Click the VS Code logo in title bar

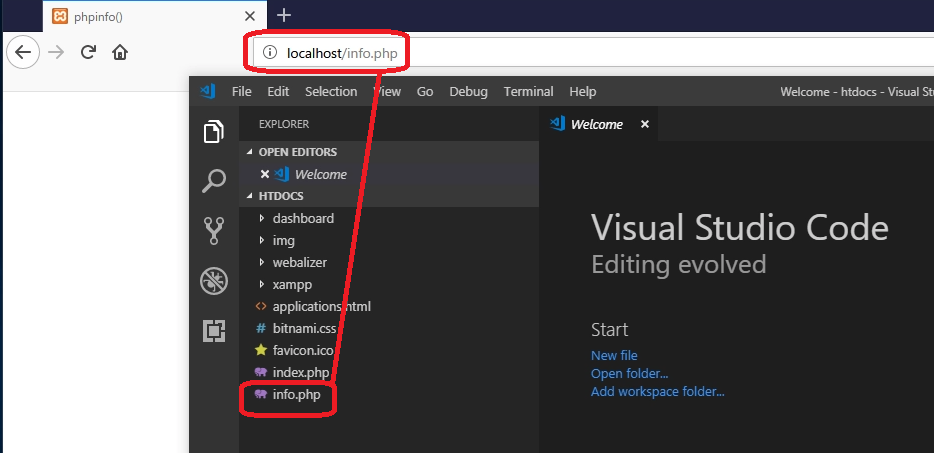tap(208, 92)
